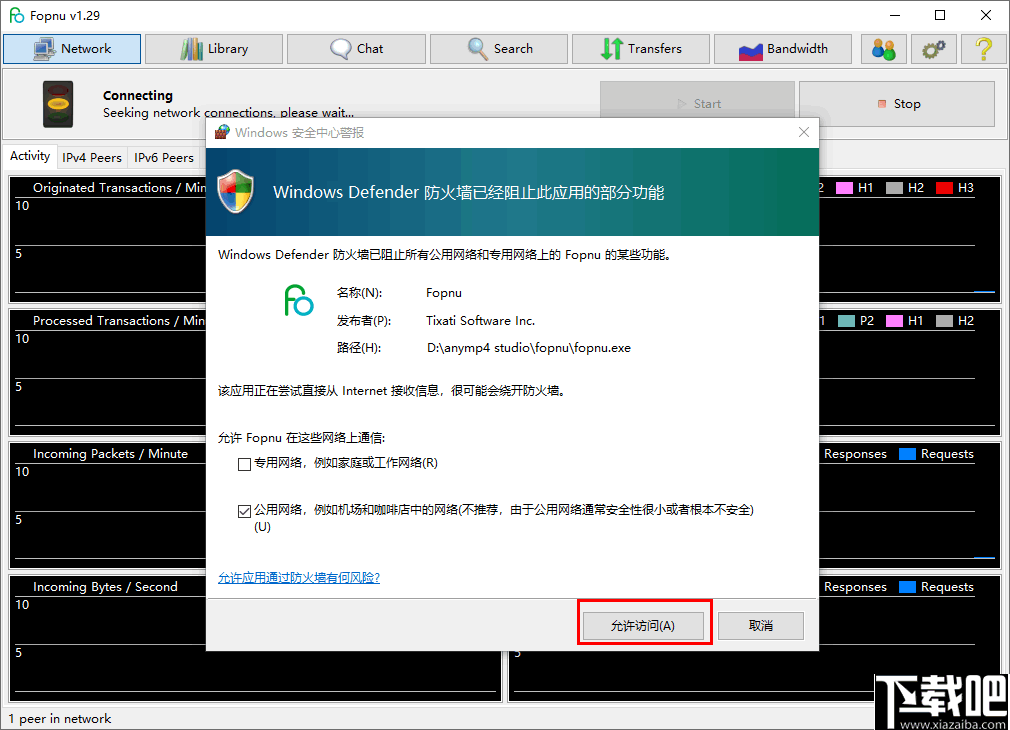Open the IPv4 Peers tab

pos(92,157)
